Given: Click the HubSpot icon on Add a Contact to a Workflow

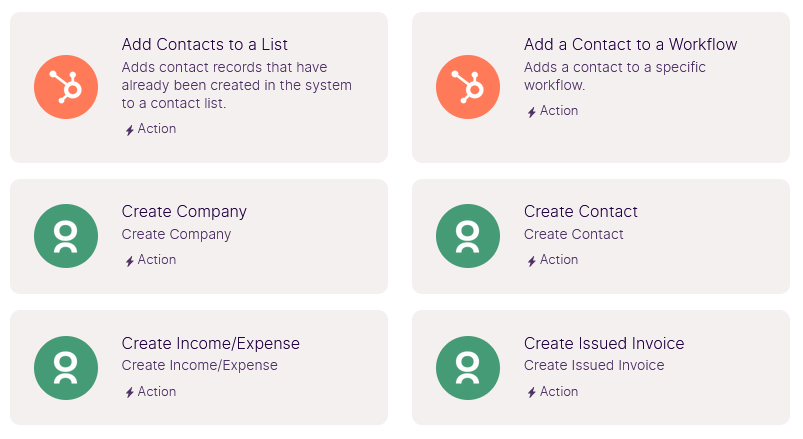Looking at the screenshot, I should pyautogui.click(x=468, y=87).
